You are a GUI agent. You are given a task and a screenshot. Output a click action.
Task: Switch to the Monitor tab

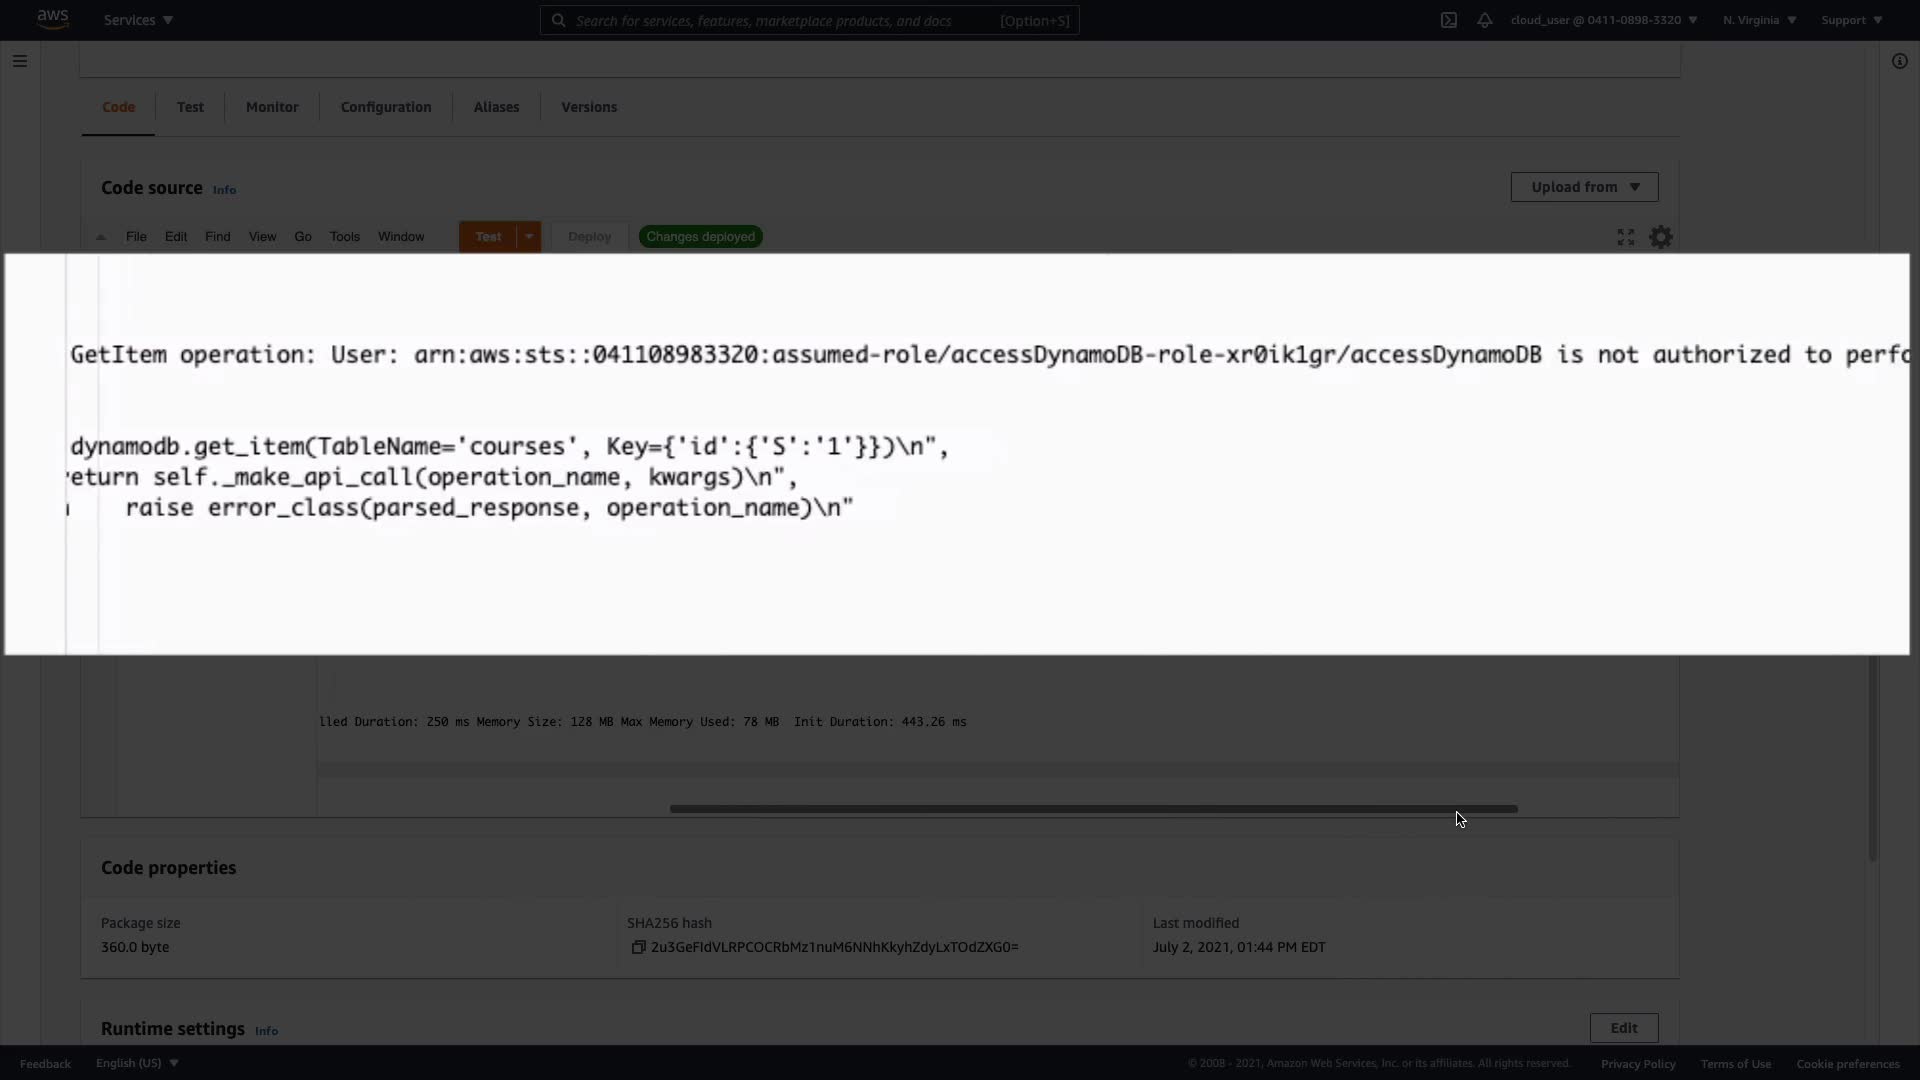click(272, 107)
